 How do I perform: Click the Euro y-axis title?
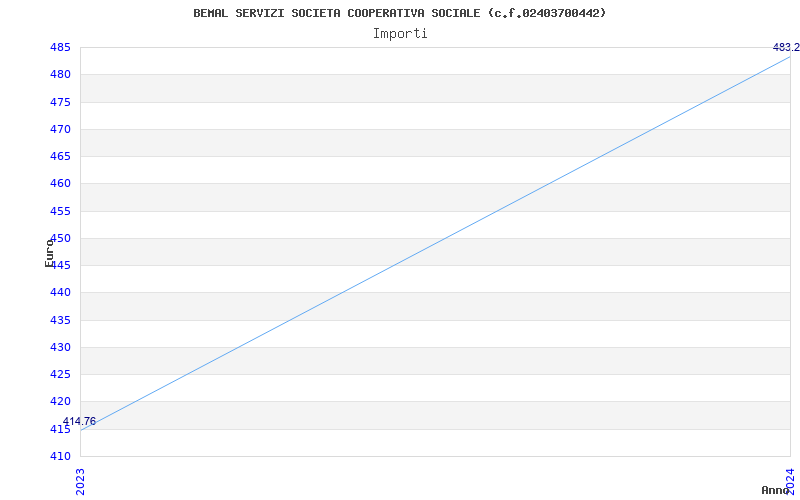(x=49, y=253)
